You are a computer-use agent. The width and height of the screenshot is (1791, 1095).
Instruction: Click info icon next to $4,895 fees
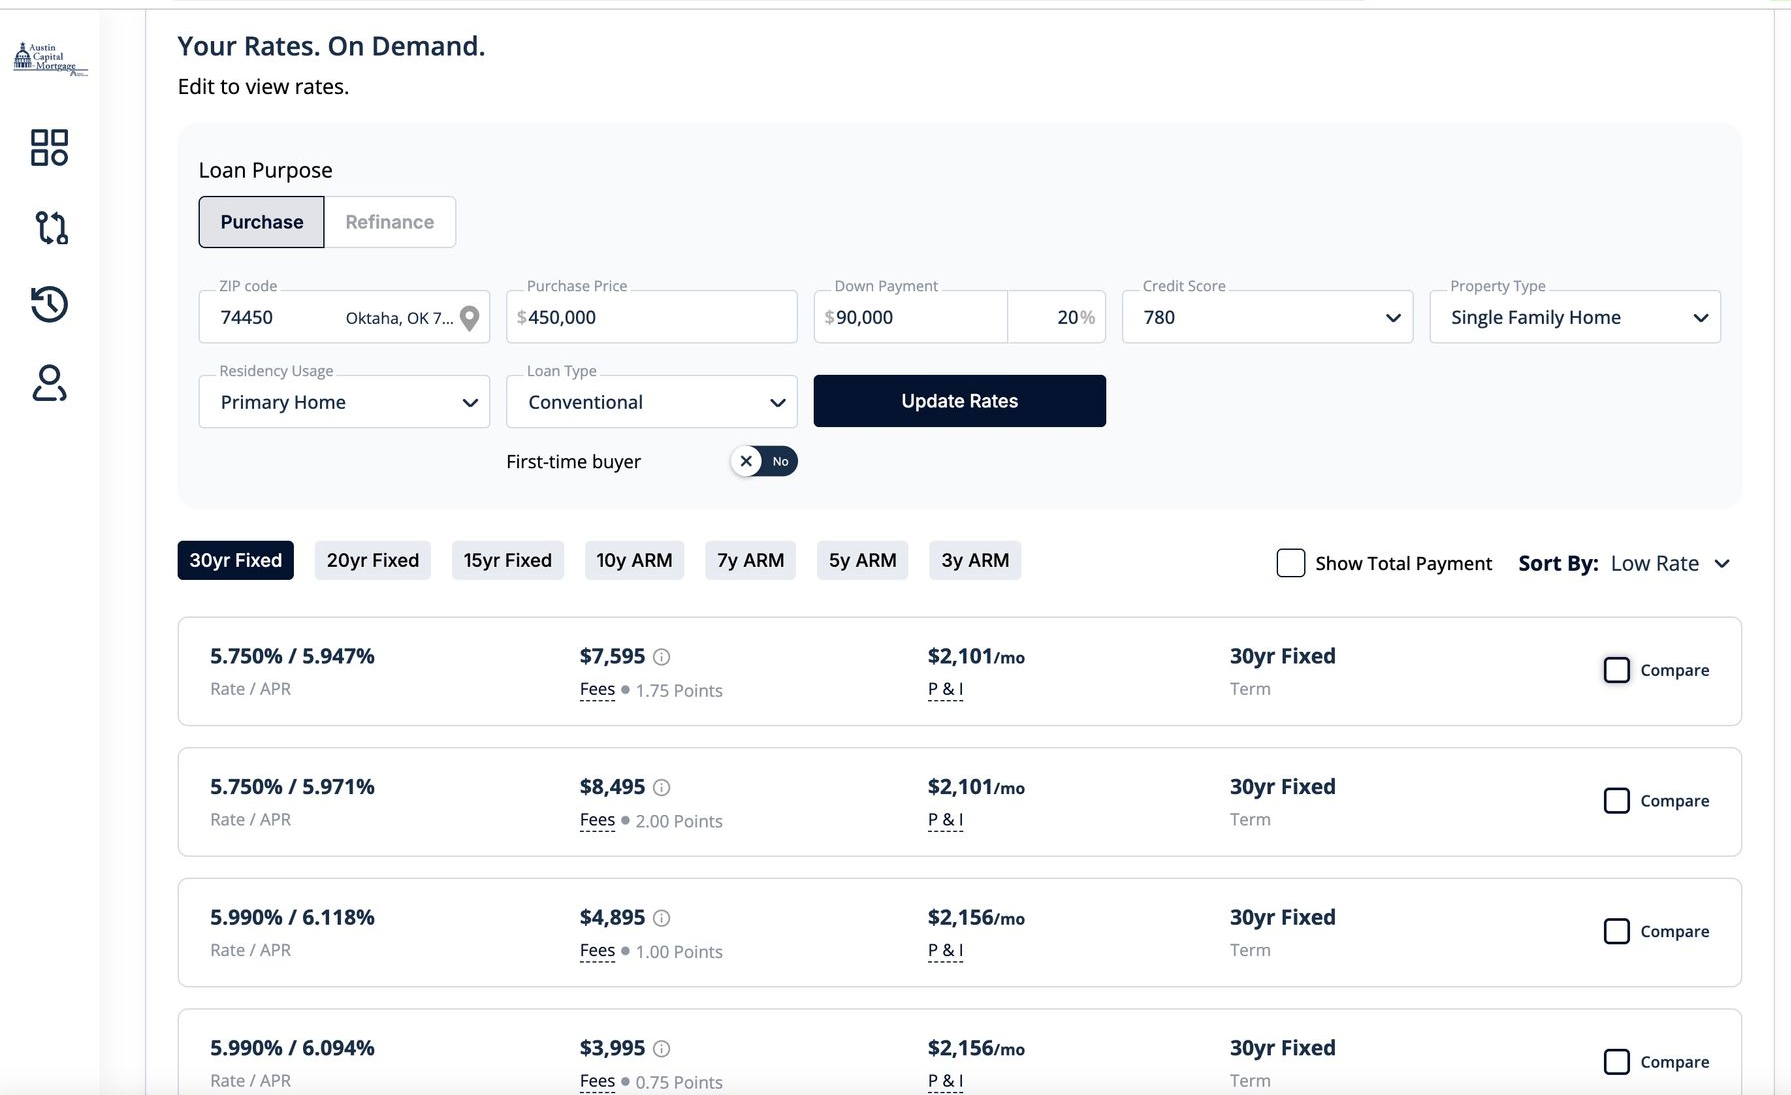pyautogui.click(x=661, y=918)
